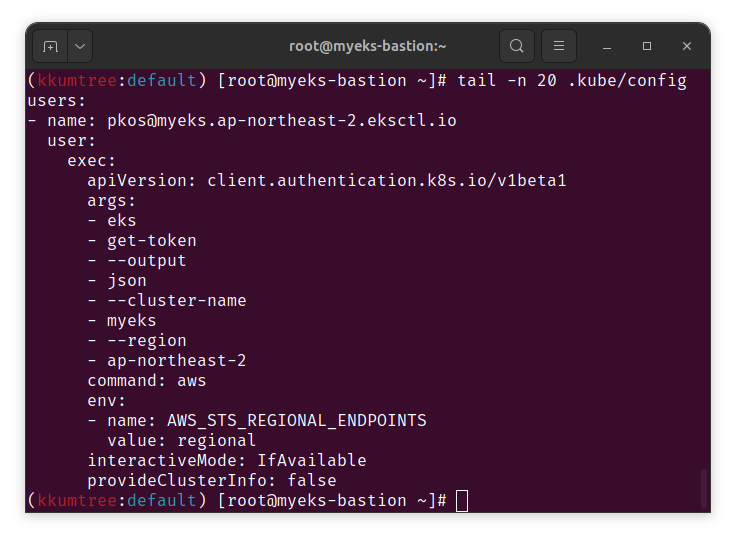Click the value: regional line
736x541 pixels.
click(182, 441)
